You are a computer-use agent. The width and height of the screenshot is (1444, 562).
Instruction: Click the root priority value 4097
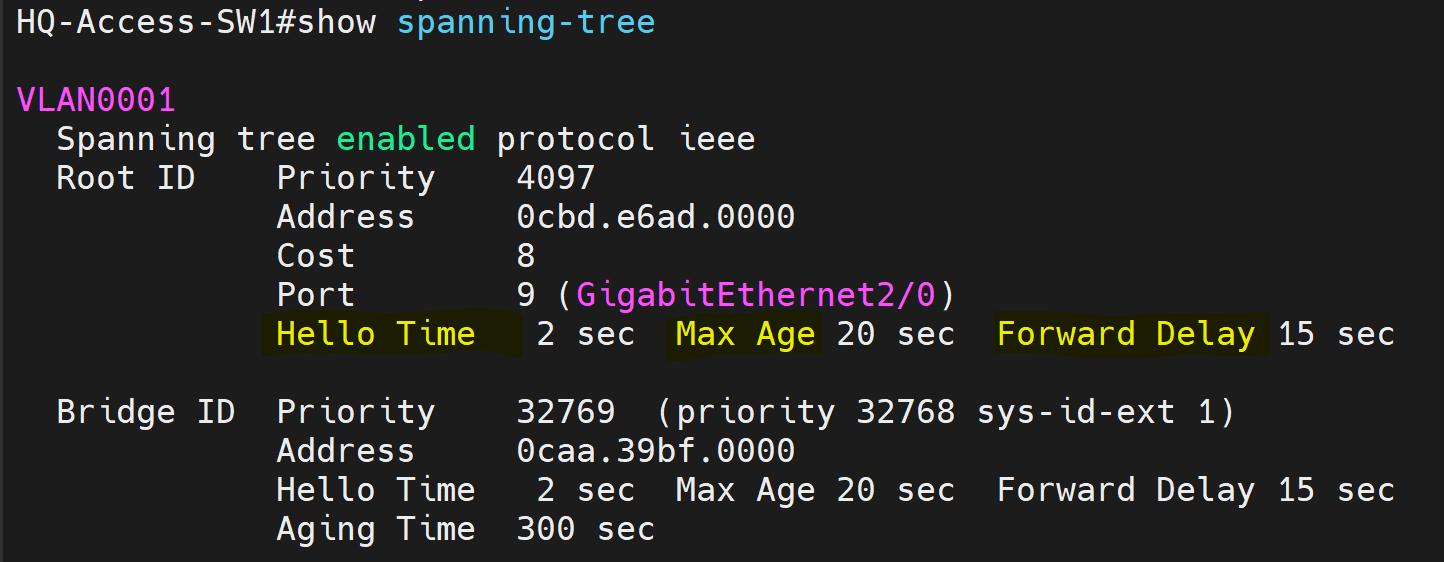pyautogui.click(x=556, y=178)
